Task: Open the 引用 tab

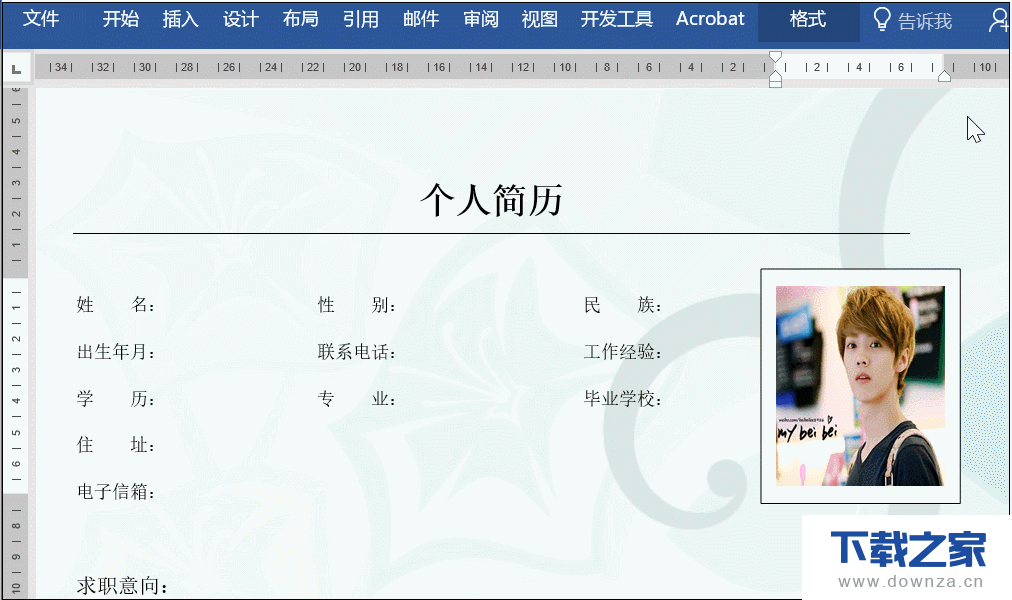Action: 361,19
